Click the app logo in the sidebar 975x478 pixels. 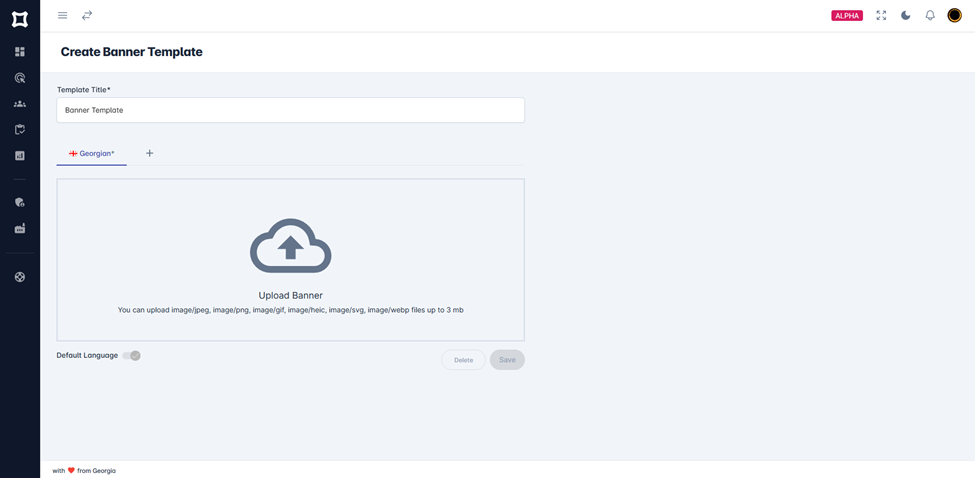pyautogui.click(x=20, y=19)
